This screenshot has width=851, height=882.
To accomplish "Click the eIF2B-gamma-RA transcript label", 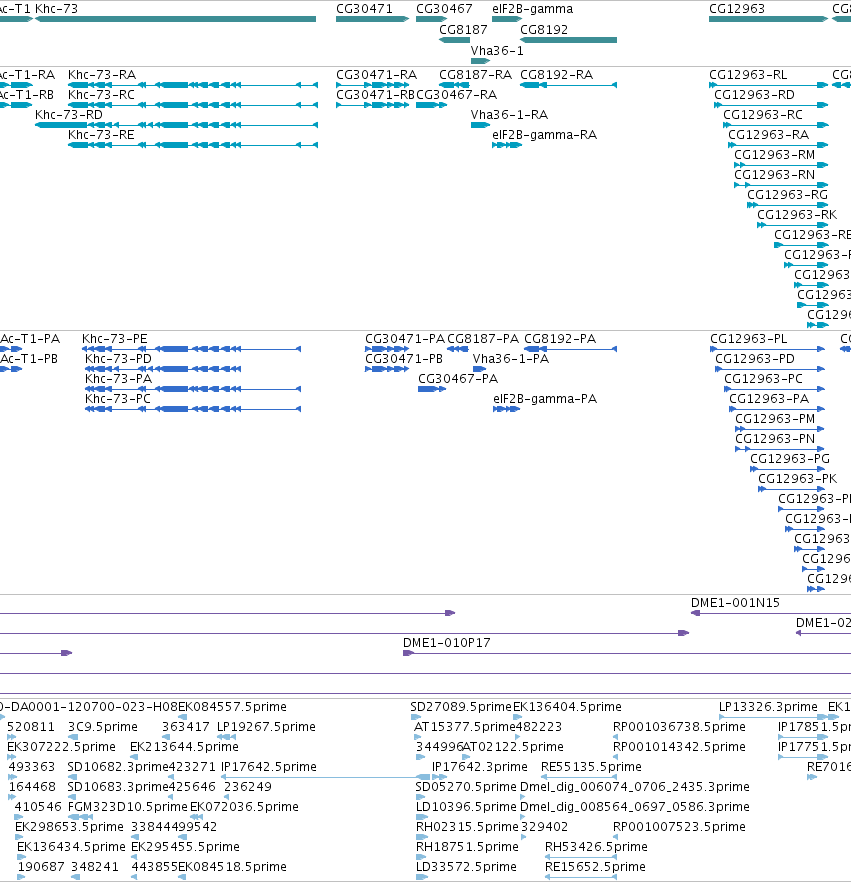I will click(x=544, y=134).
